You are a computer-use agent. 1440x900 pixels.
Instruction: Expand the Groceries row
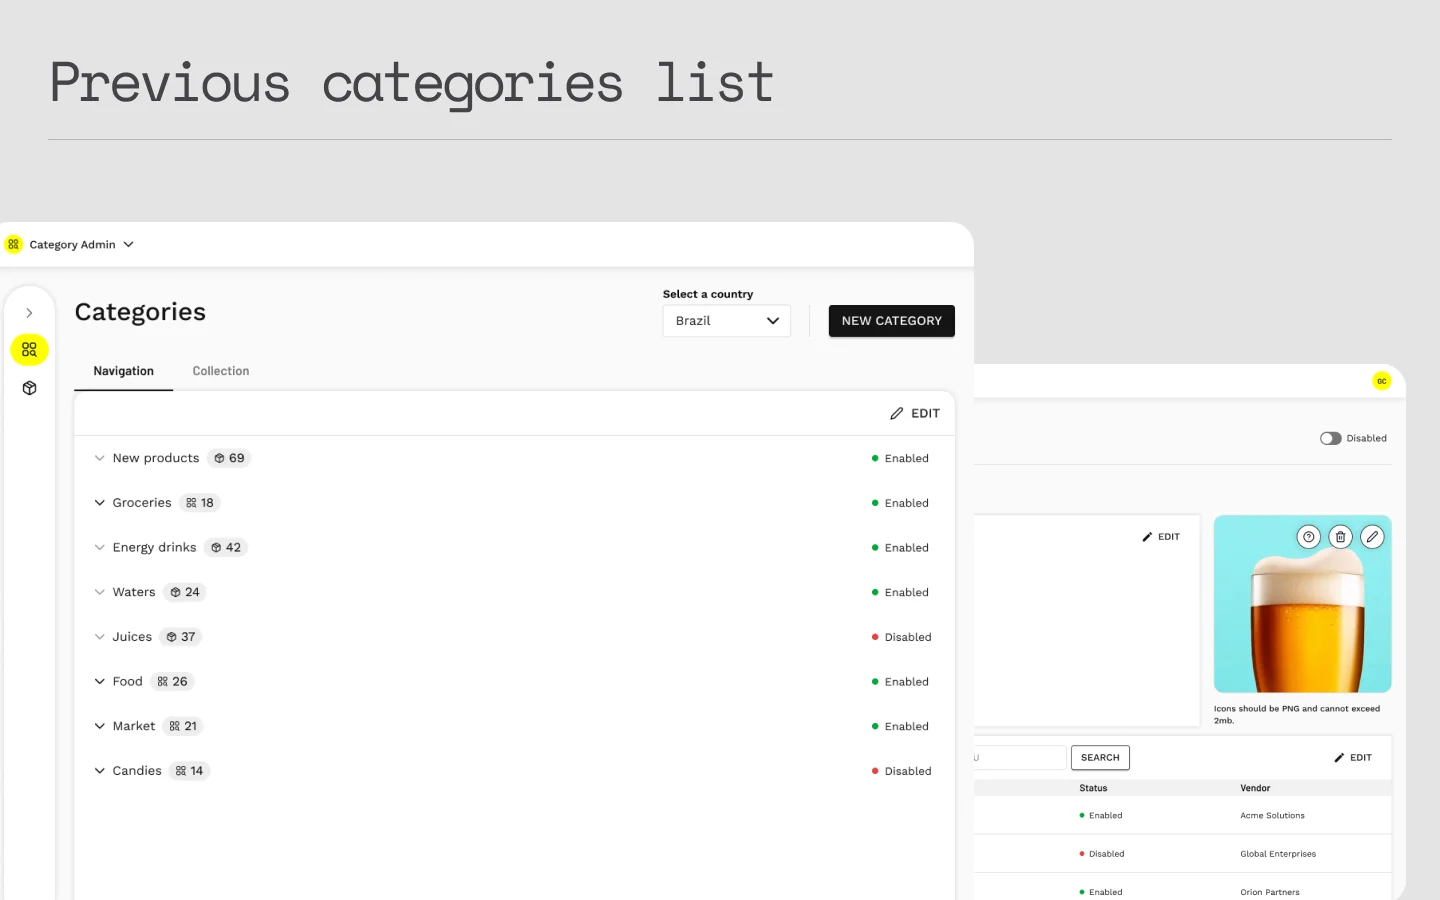point(99,503)
